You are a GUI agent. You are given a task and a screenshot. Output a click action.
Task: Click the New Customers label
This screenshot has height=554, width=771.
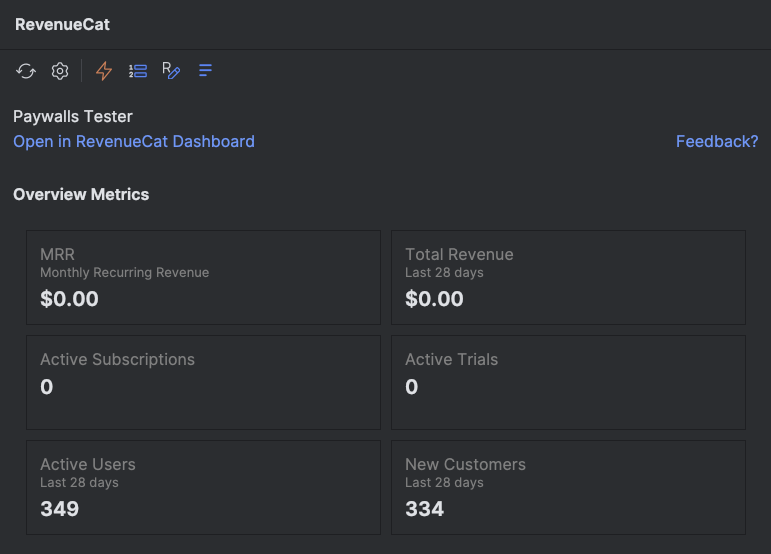pyautogui.click(x=465, y=465)
